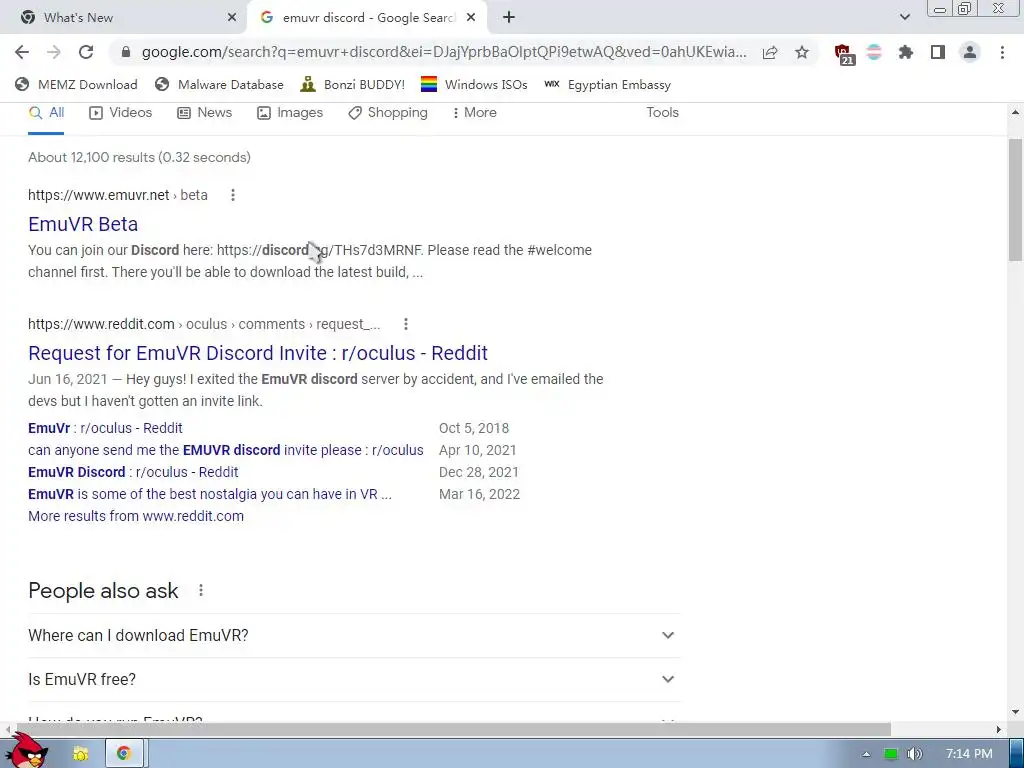This screenshot has width=1024, height=768.
Task: Open the Chrome three-dot menu
Action: (1002, 52)
